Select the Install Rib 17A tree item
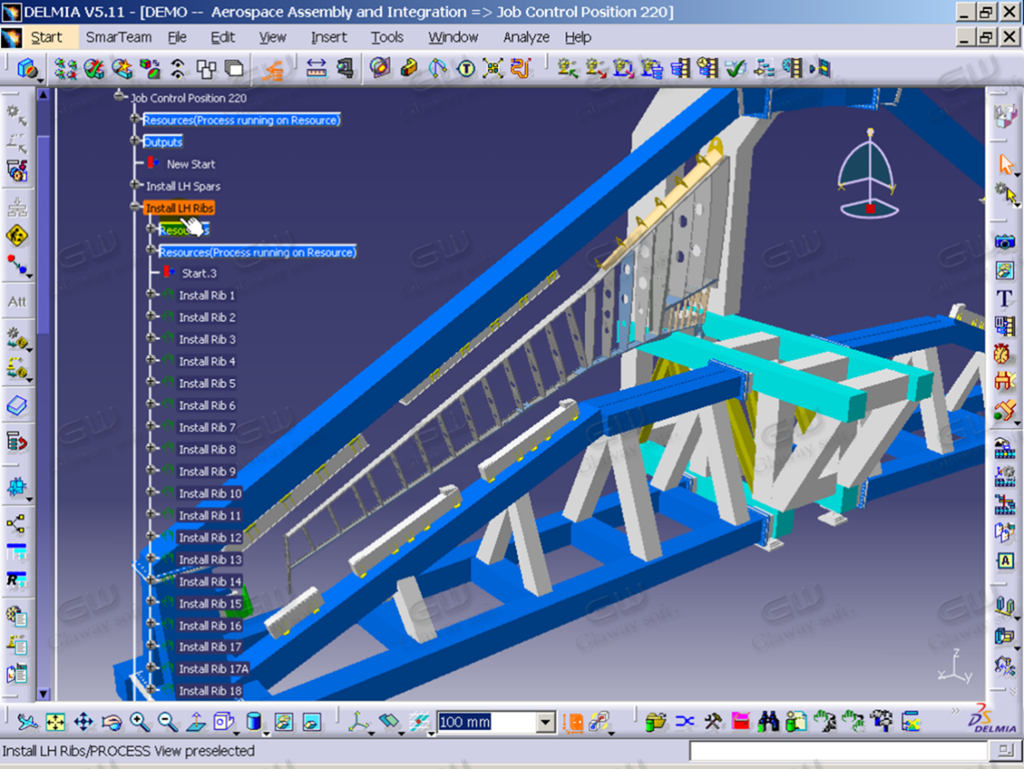The width and height of the screenshot is (1024, 769). (x=214, y=669)
